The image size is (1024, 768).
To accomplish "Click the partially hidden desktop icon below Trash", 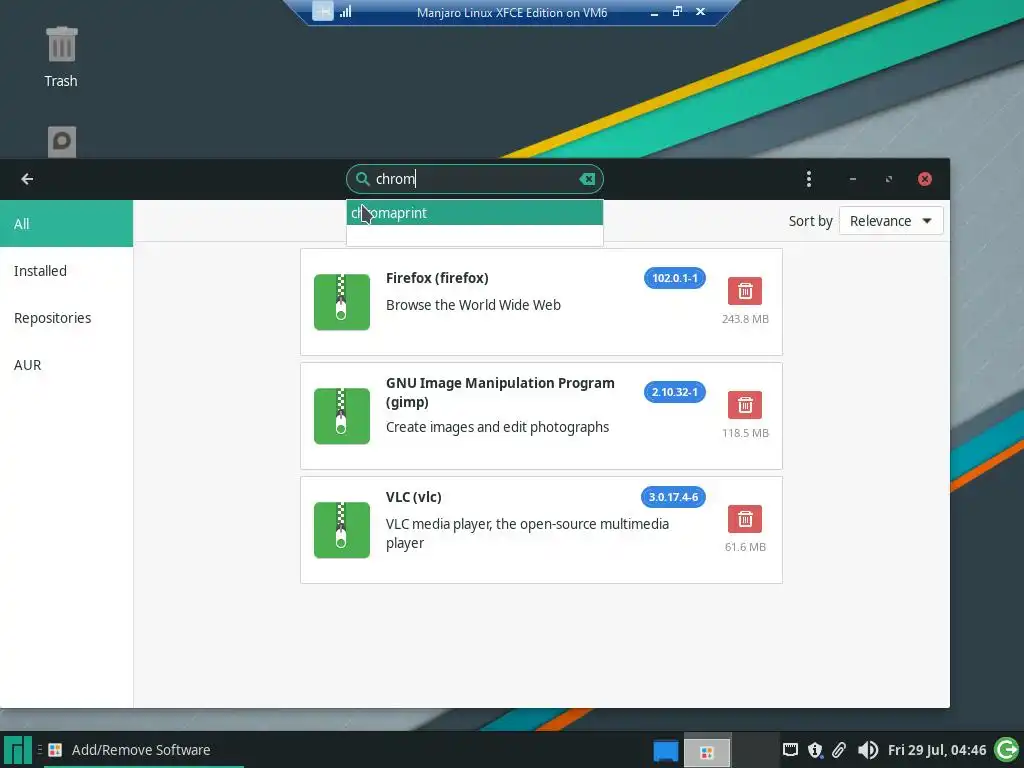I will point(62,142).
